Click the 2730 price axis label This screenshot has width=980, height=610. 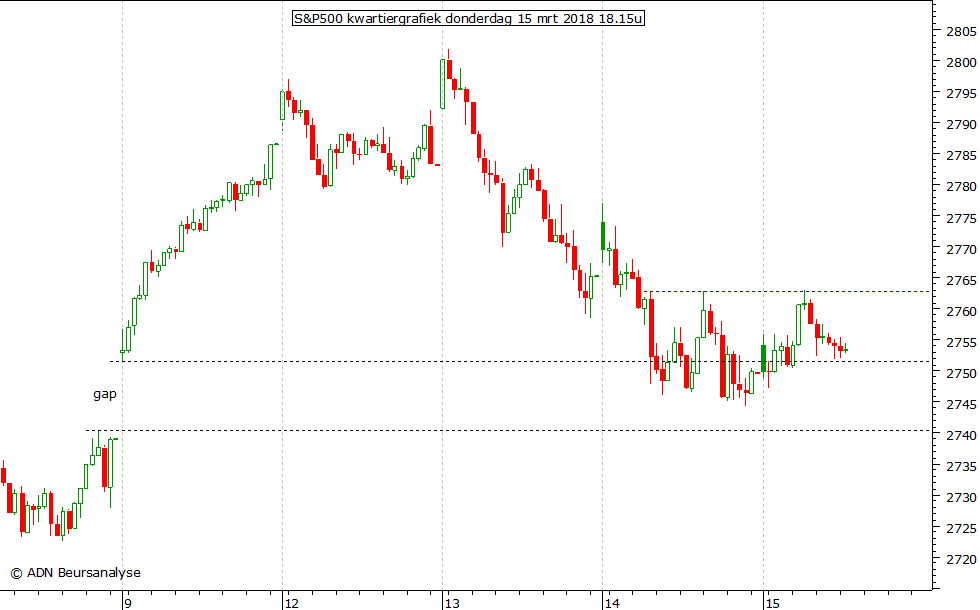click(961, 498)
